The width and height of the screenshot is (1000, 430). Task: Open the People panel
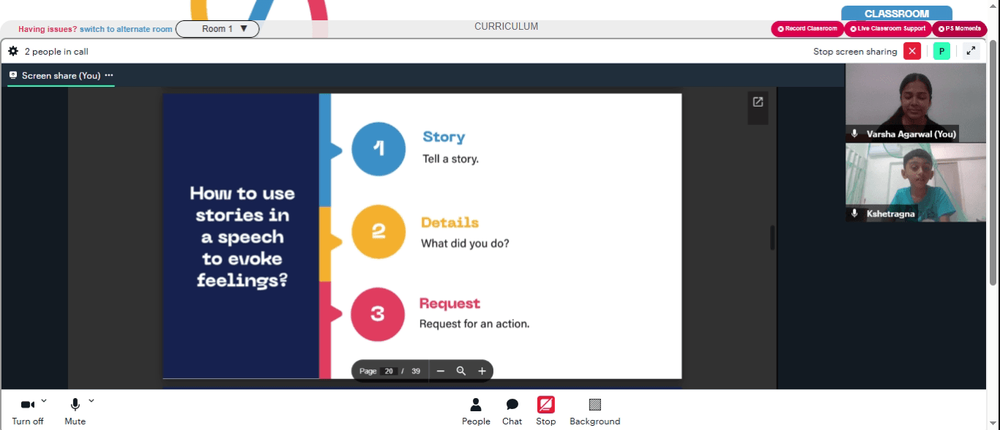[476, 411]
